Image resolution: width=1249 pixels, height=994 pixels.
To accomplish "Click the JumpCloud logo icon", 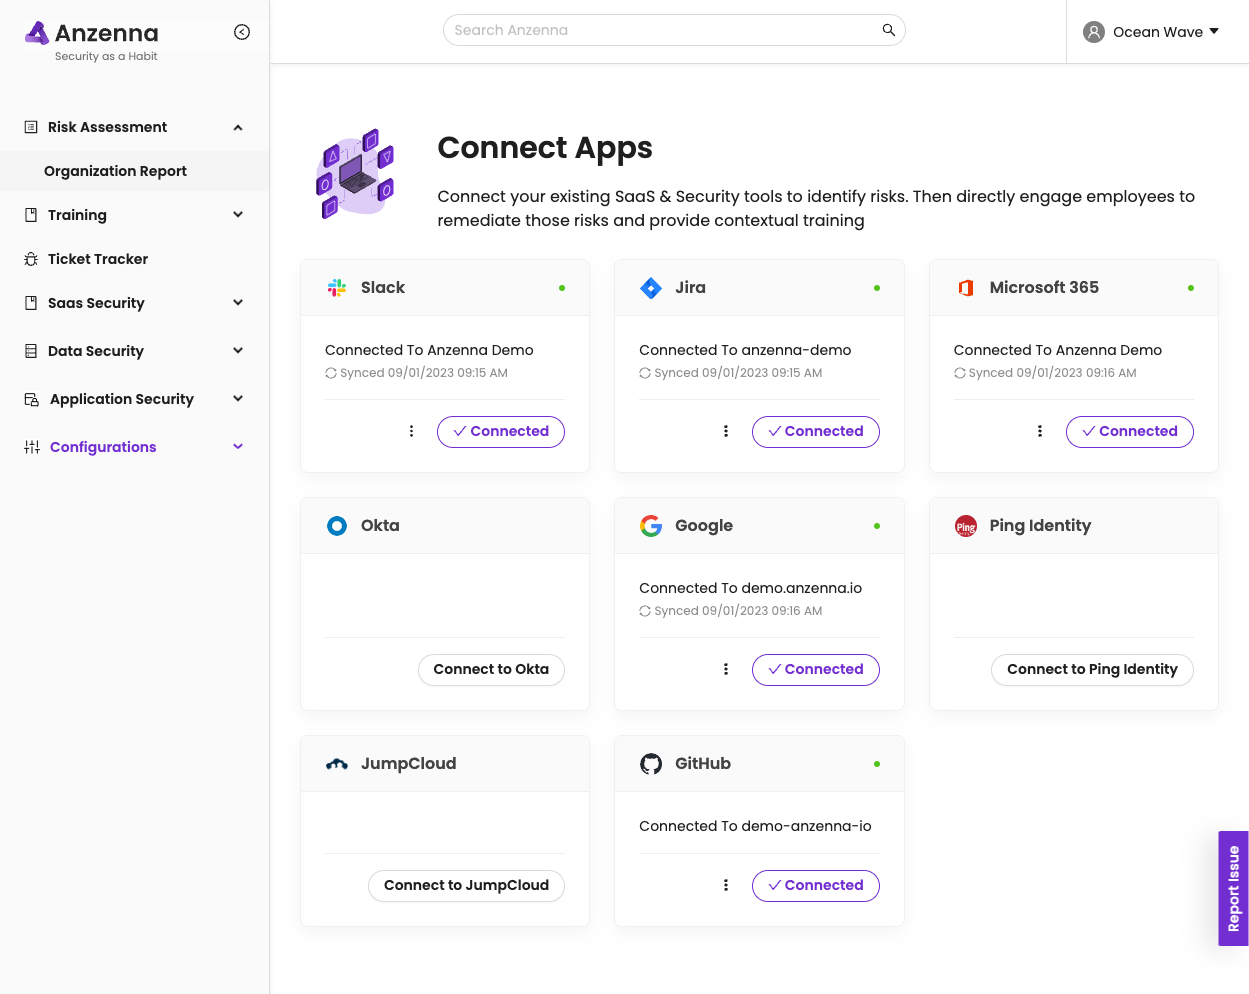I will pyautogui.click(x=337, y=764).
